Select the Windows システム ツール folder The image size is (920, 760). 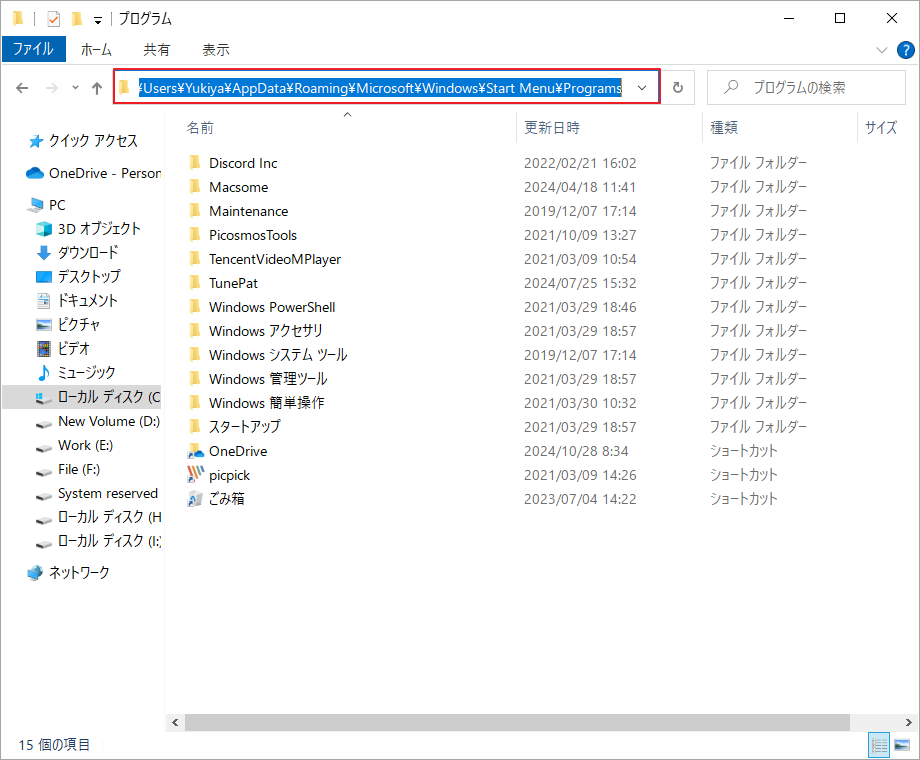[278, 355]
